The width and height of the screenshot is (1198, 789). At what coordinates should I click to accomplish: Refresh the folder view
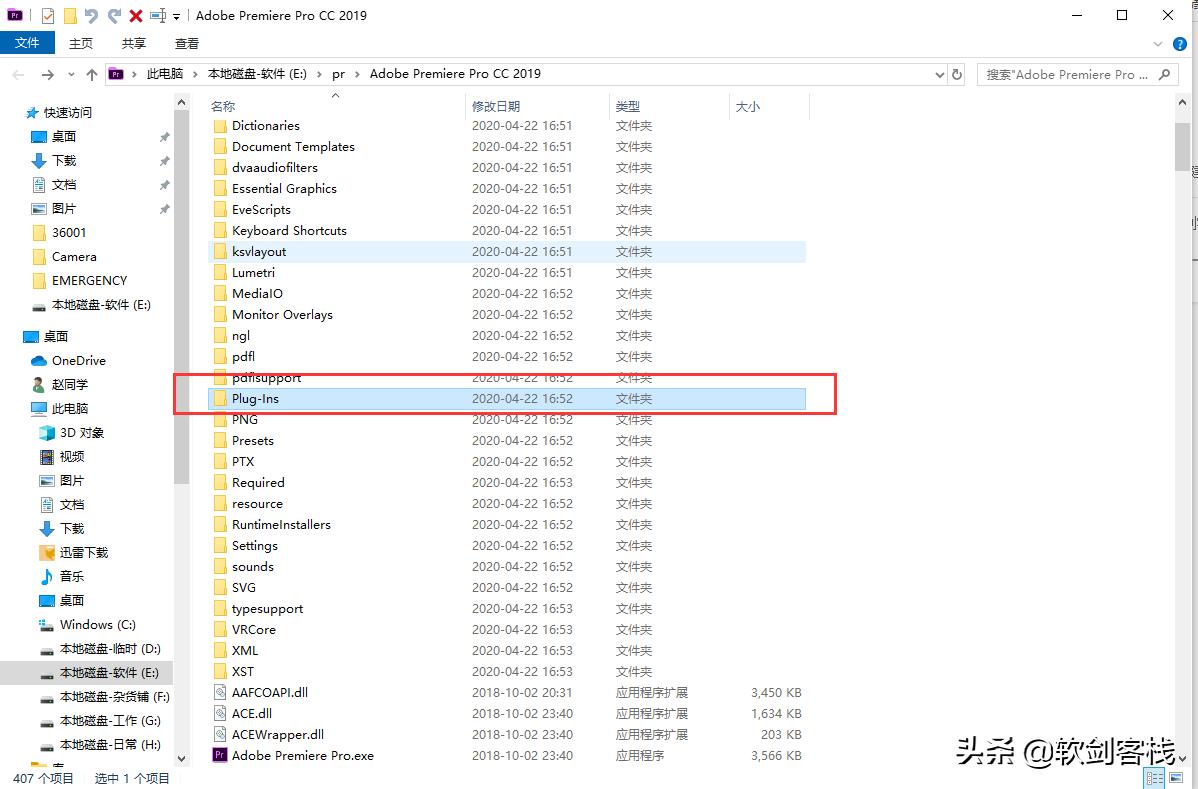tap(957, 75)
